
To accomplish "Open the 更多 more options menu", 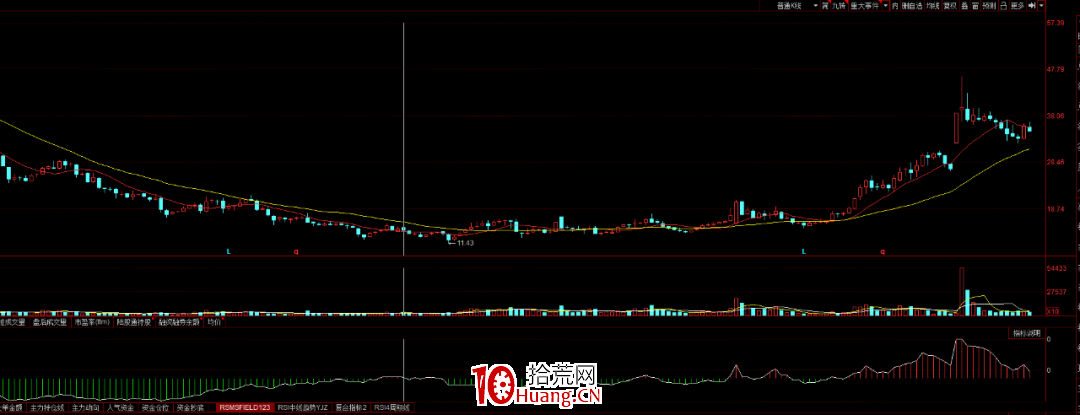I will (1018, 6).
